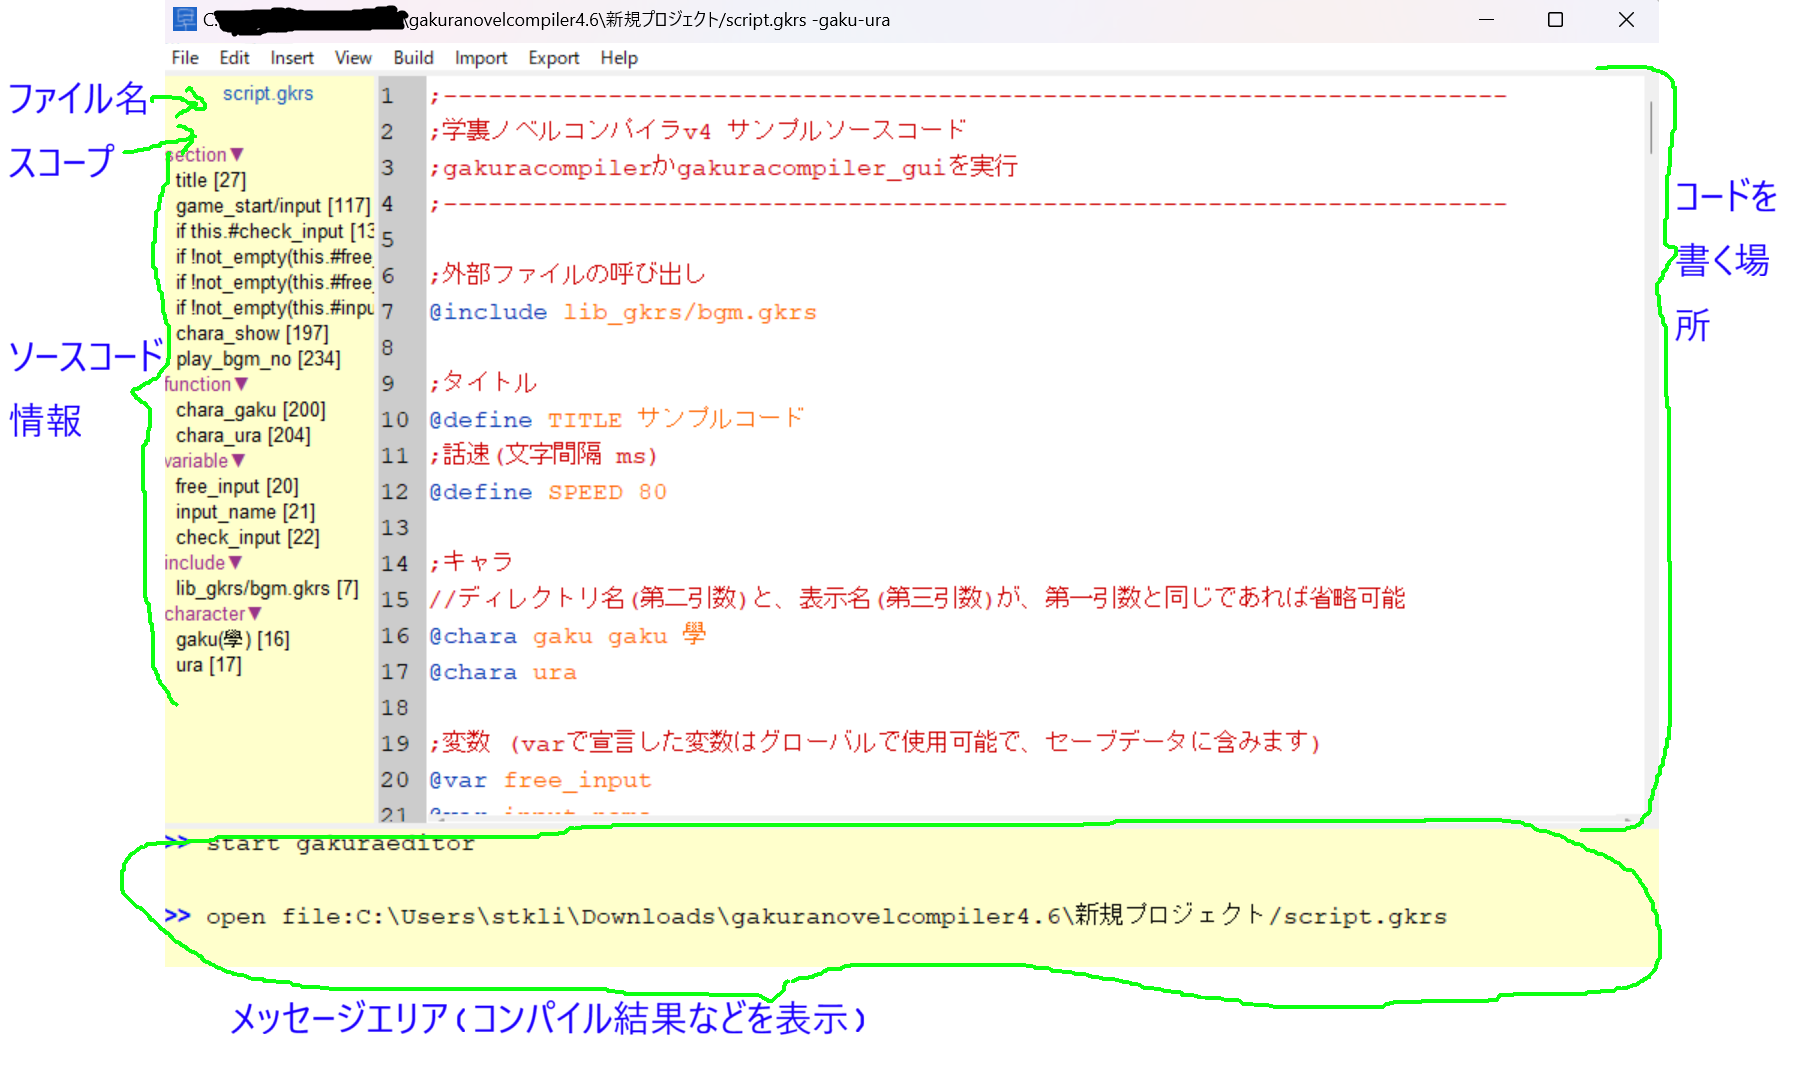Collapse the include group

pyautogui.click(x=235, y=563)
